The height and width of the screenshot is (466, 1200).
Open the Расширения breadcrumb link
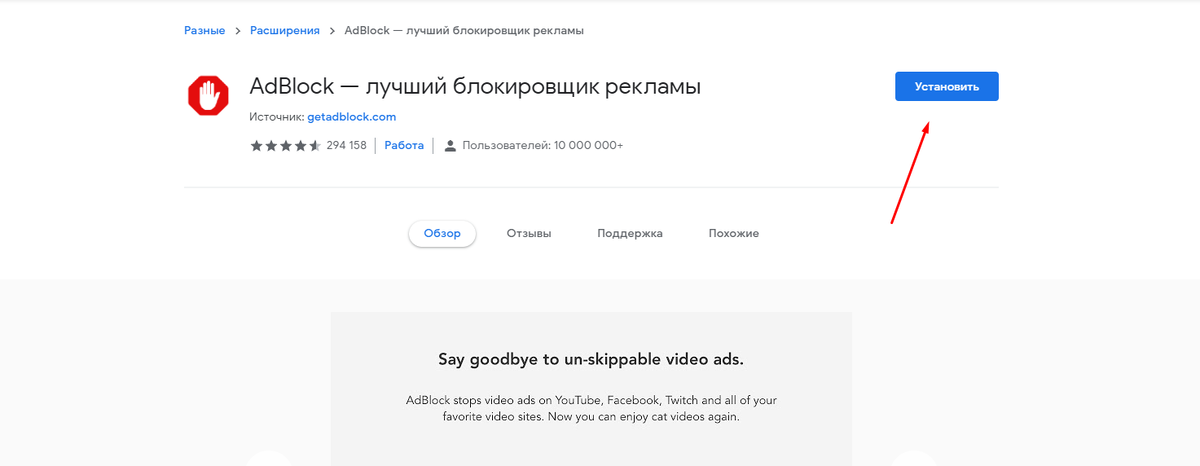point(284,31)
